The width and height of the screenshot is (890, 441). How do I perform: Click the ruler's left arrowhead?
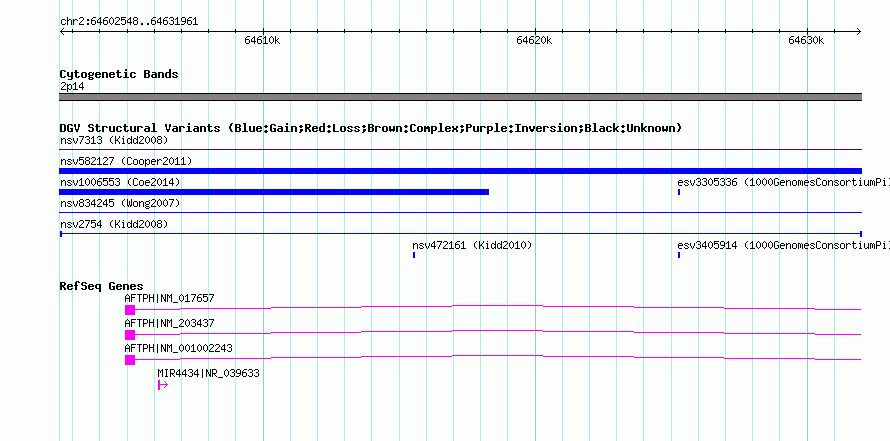63,31
